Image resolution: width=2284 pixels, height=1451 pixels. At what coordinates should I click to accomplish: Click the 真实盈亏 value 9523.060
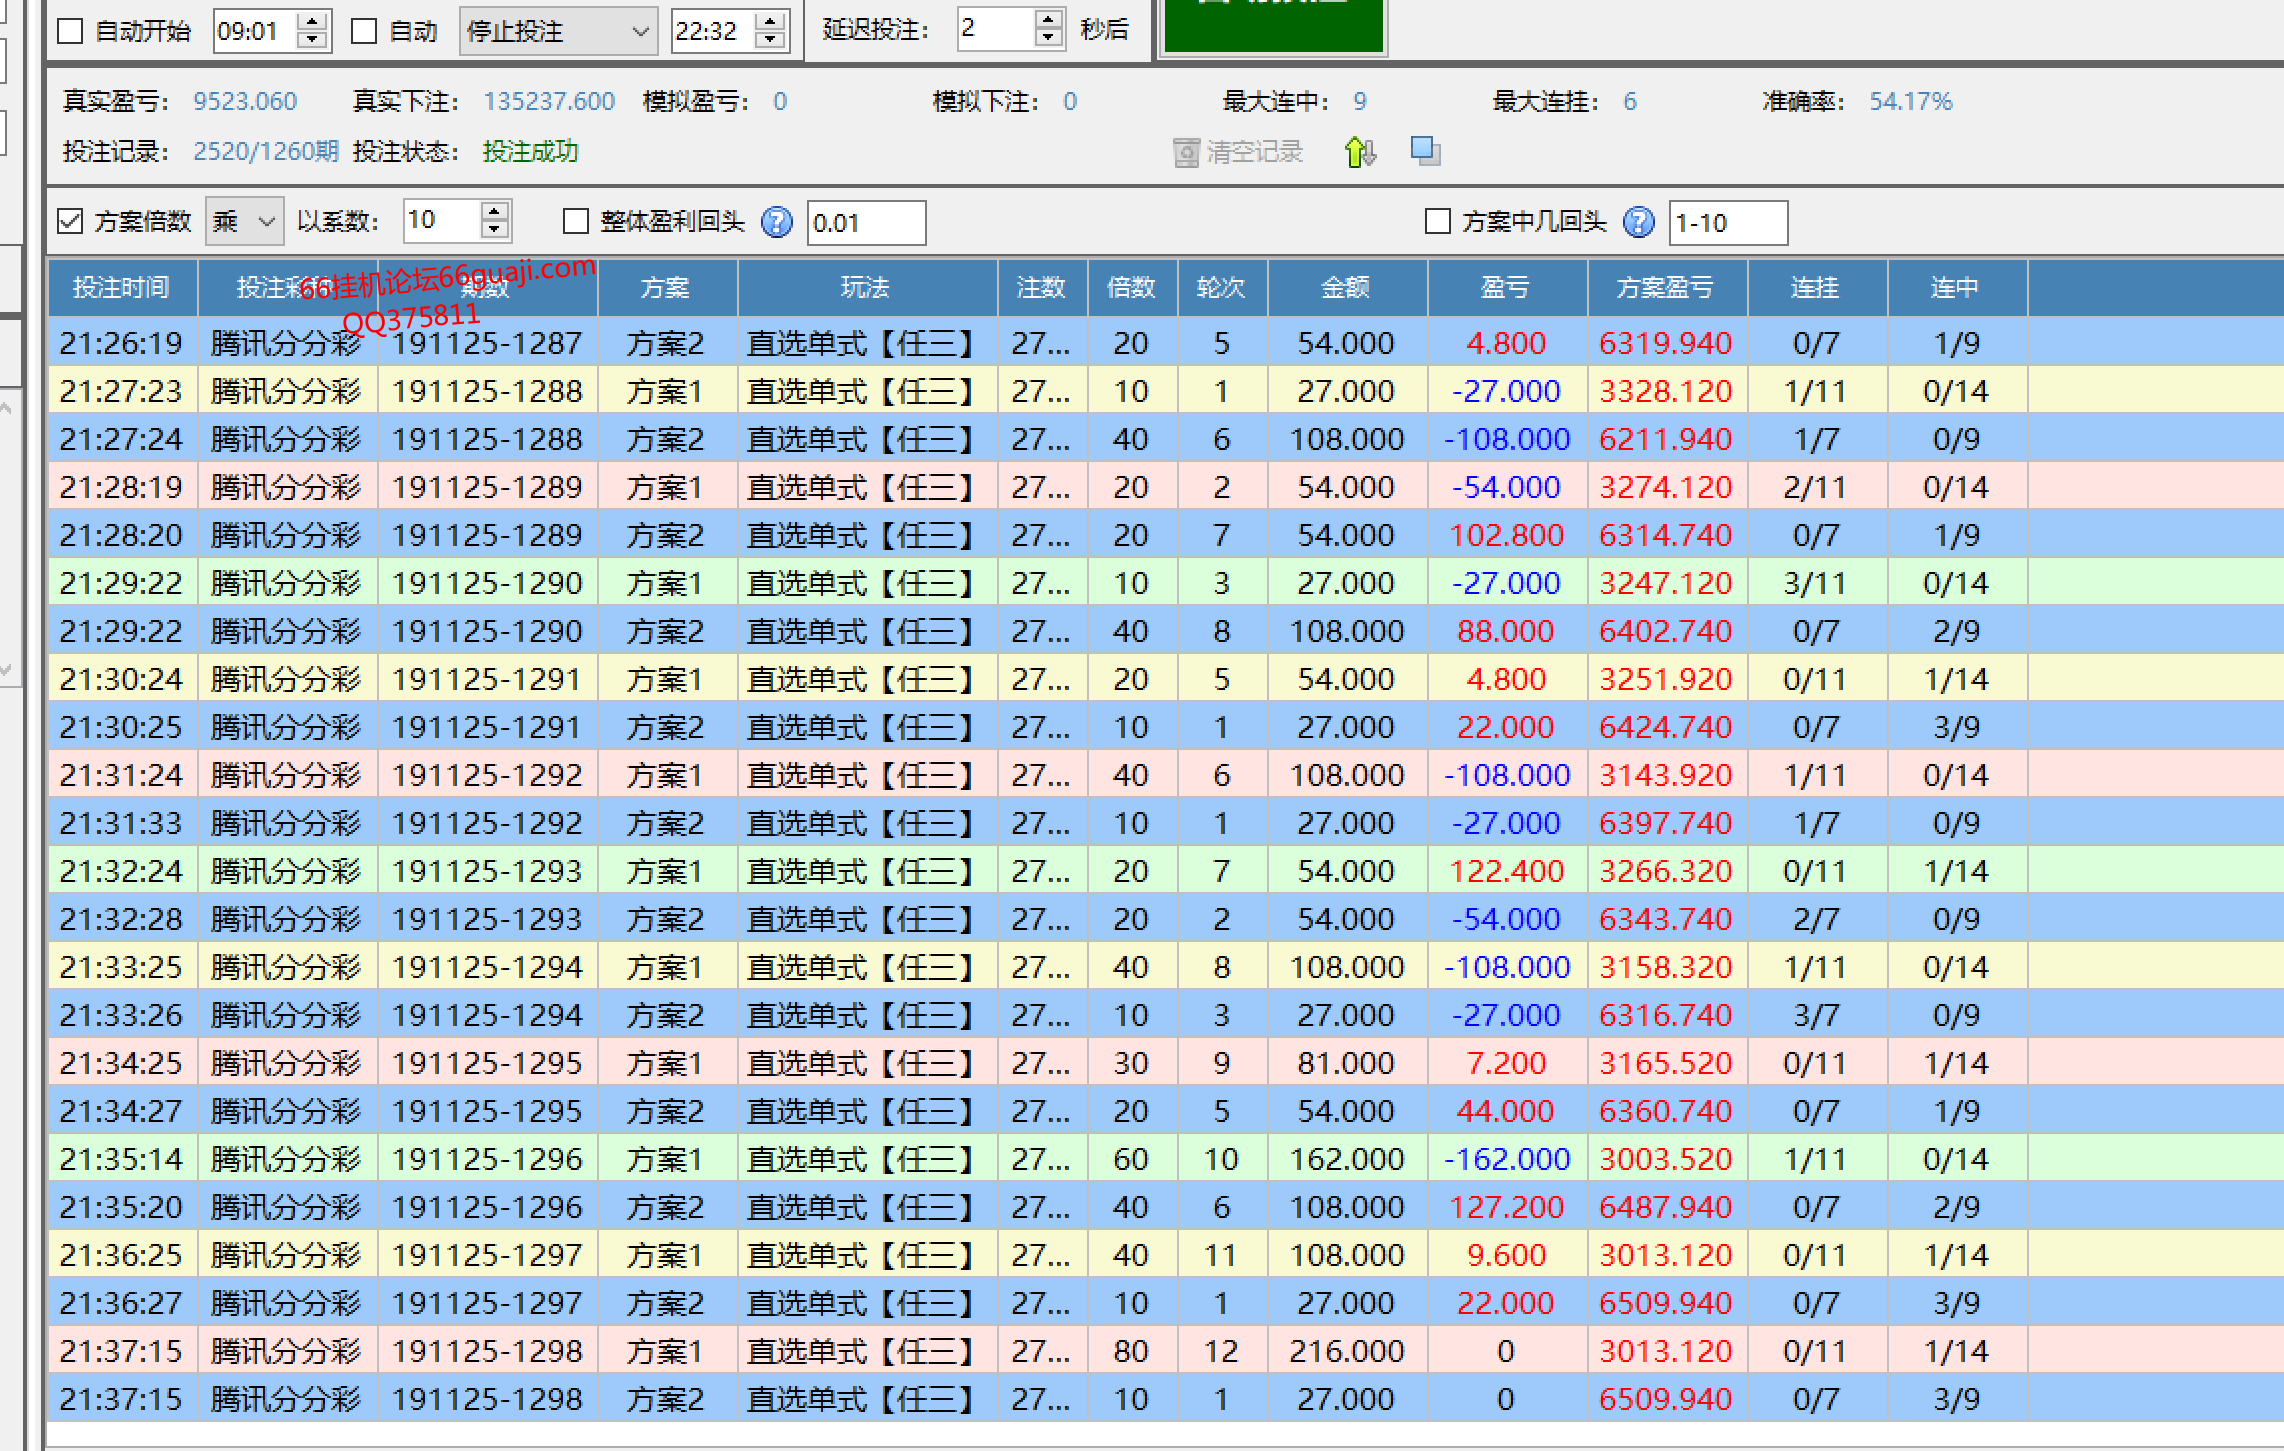[x=245, y=101]
